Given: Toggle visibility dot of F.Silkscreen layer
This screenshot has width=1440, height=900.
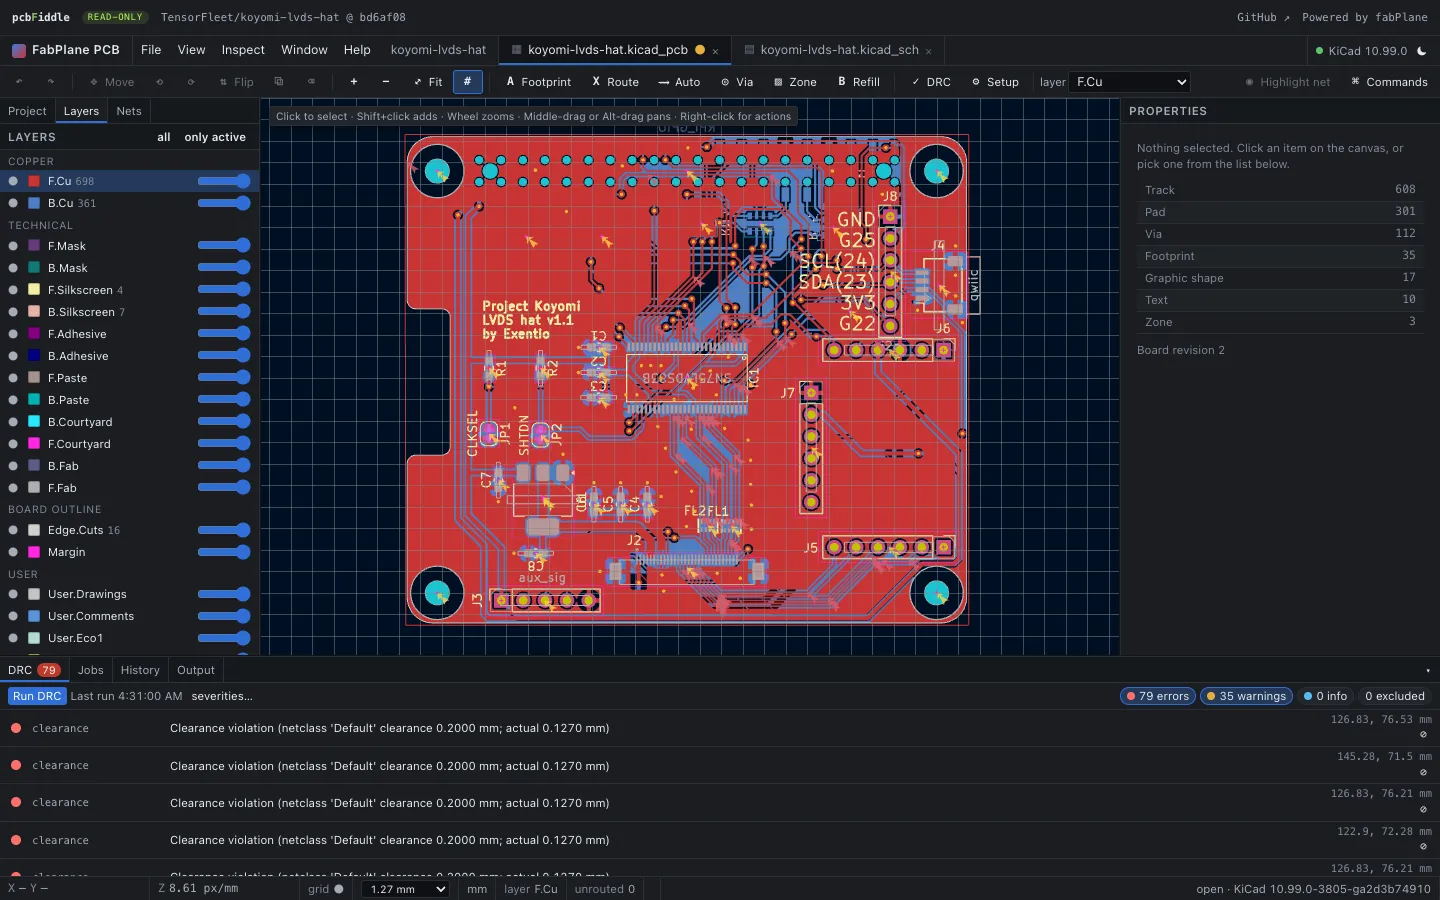Looking at the screenshot, I should point(13,290).
